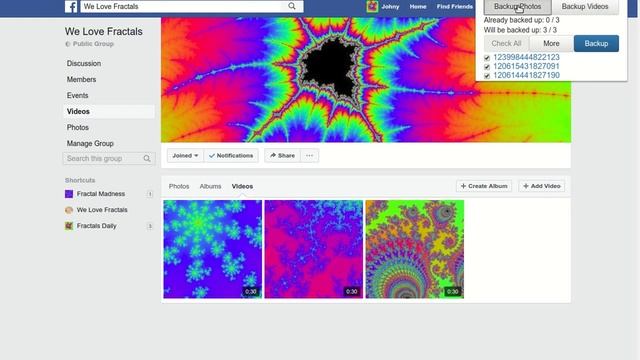Open the Backup Photos tab
640x360 pixels.
(x=518, y=7)
